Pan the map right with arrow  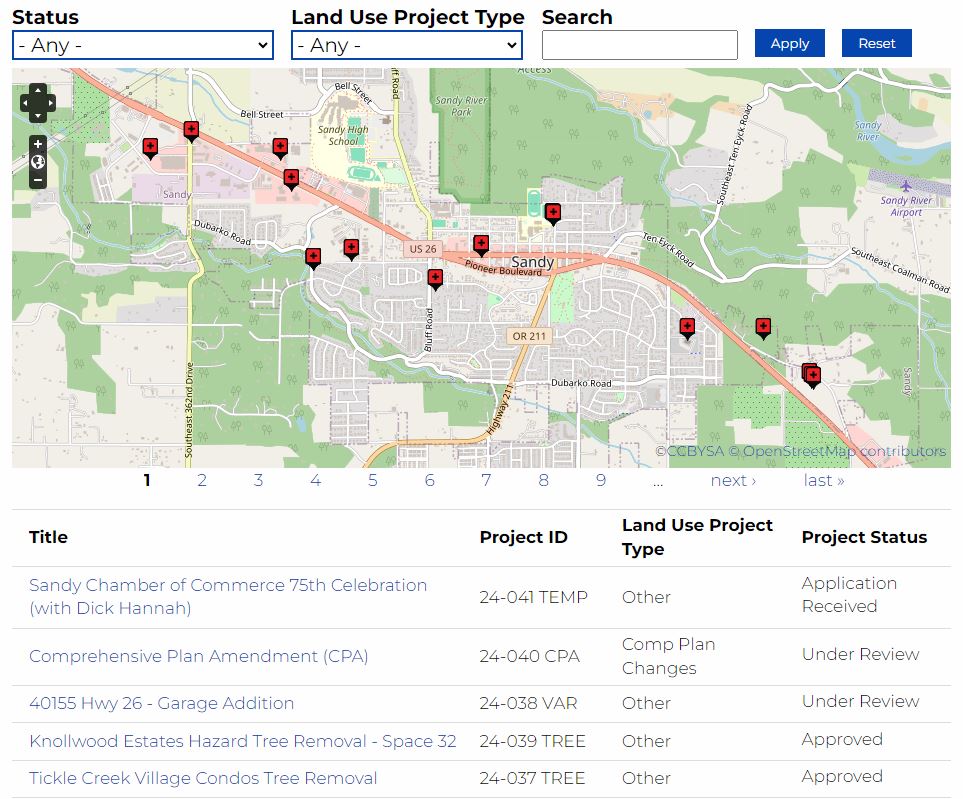tap(50, 102)
